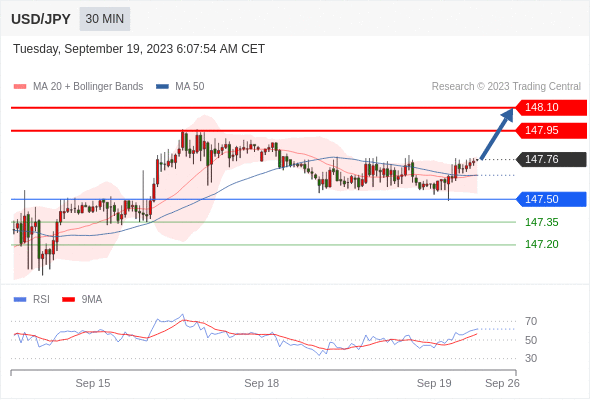Click the Sep 15 date axis label

pos(93,383)
